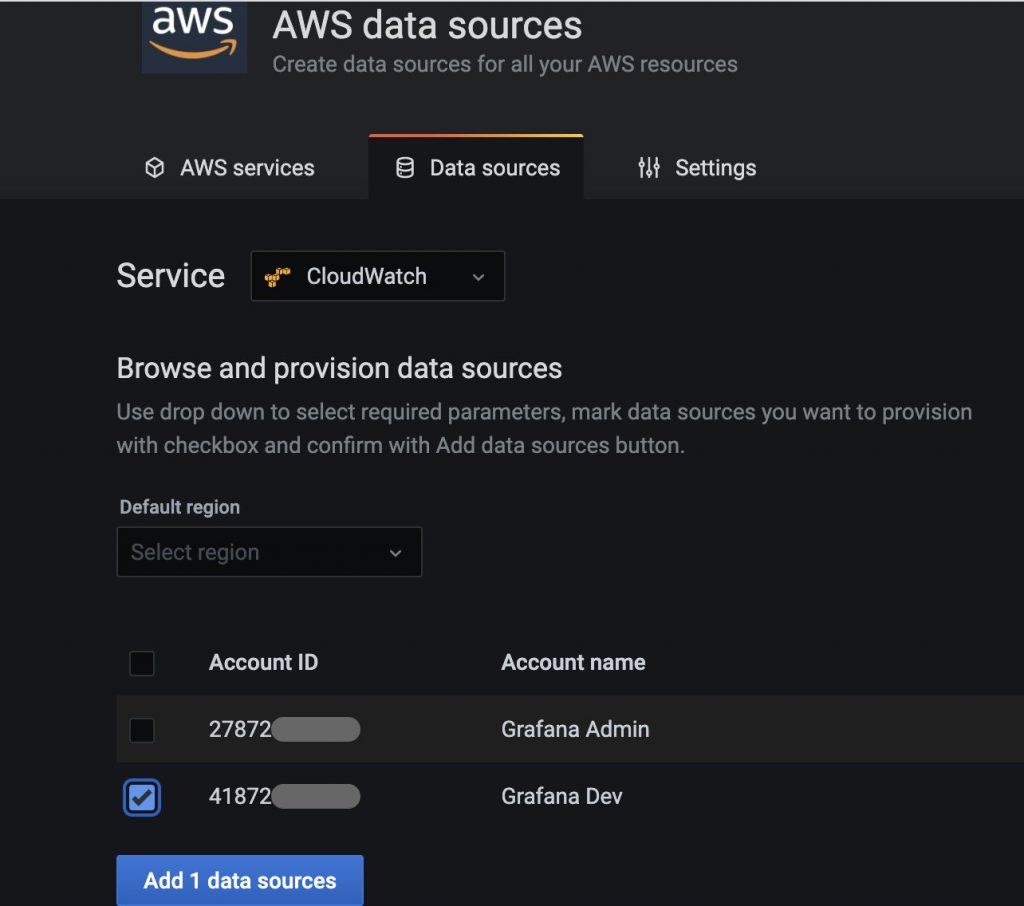The width and height of the screenshot is (1024, 906).
Task: Click the Account name column header
Action: tap(573, 662)
